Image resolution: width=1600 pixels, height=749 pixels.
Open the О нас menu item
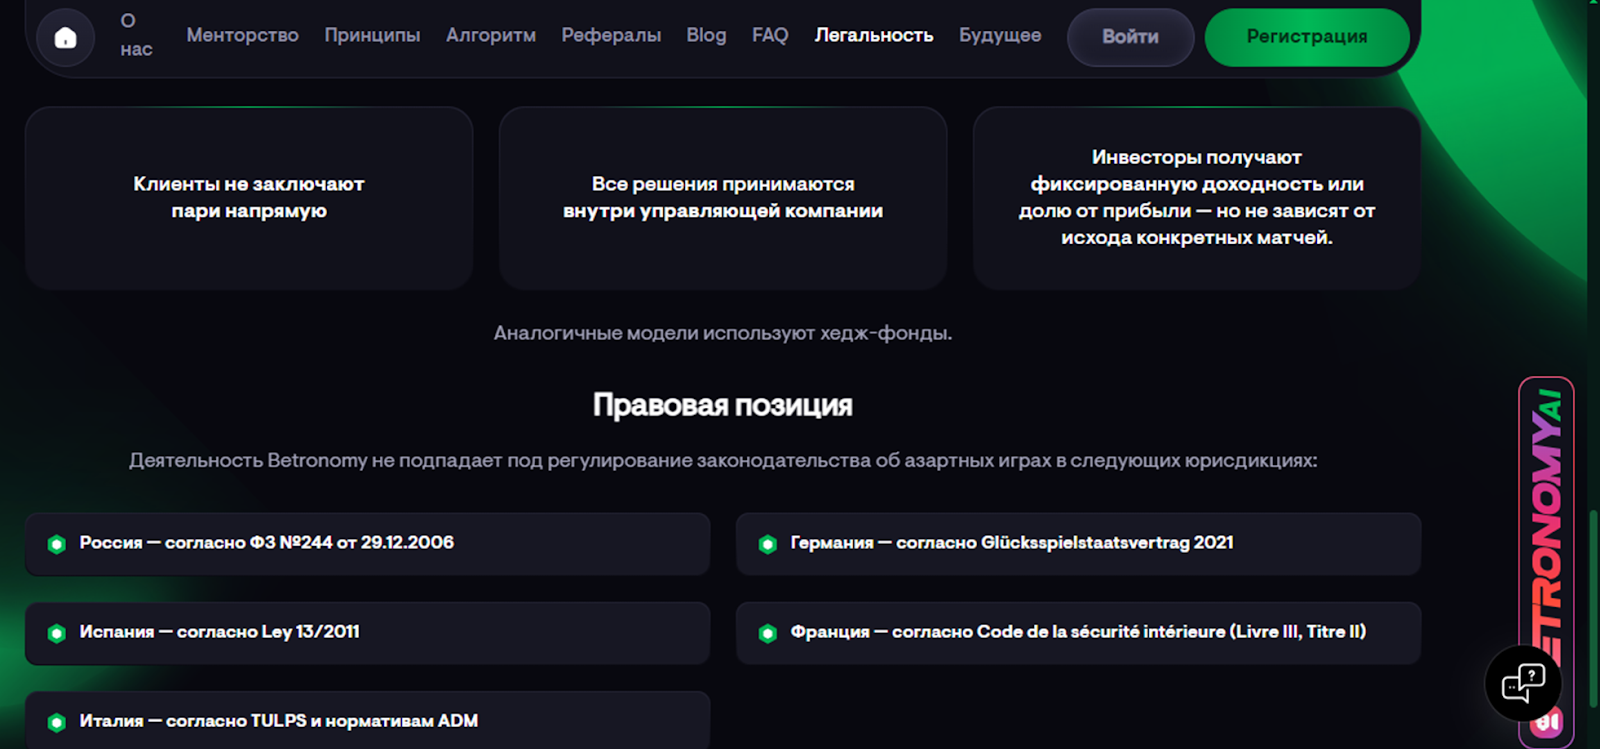coord(136,35)
